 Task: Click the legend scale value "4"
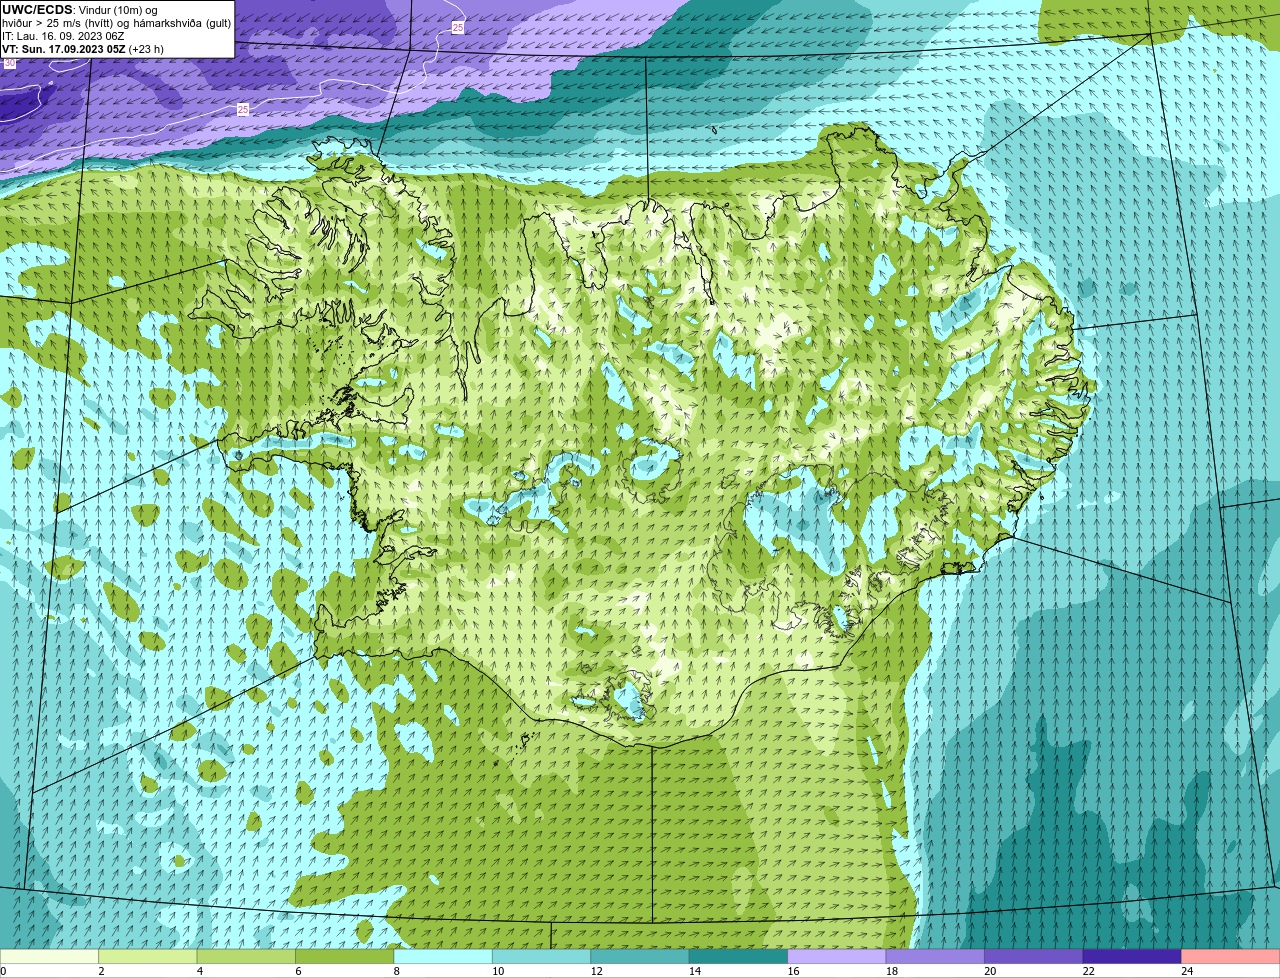click(x=199, y=971)
